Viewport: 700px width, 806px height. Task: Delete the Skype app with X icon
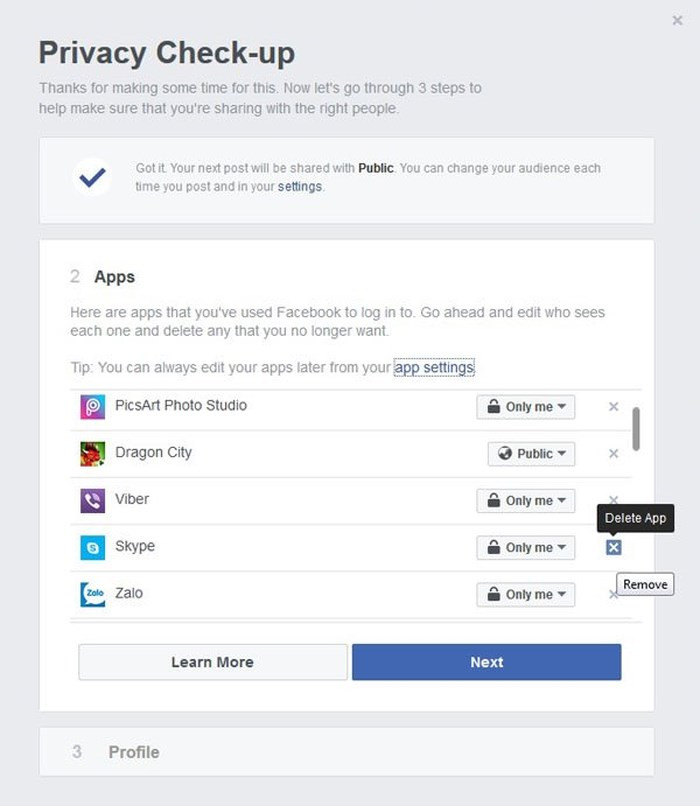pyautogui.click(x=613, y=547)
